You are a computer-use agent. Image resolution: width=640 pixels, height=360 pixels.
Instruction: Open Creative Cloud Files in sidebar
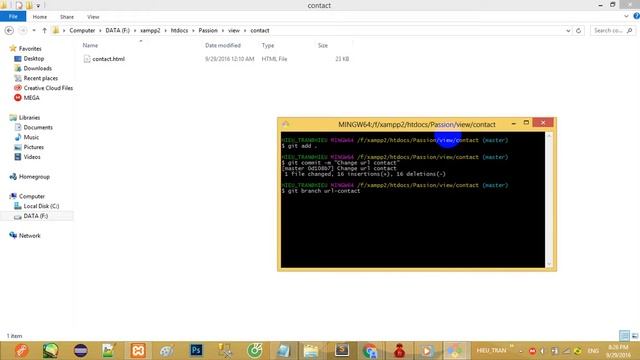tap(48, 88)
